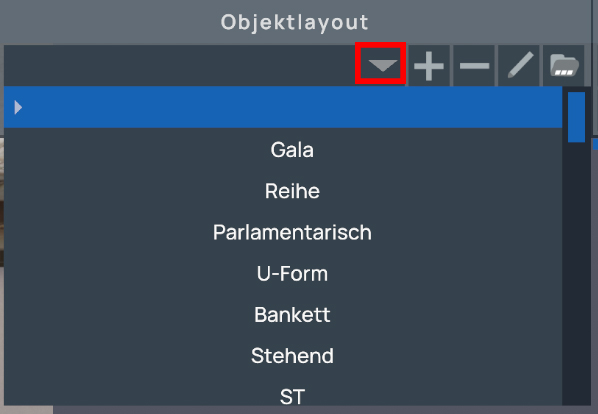Remove the layout using the minus icon
Image resolution: width=598 pixels, height=414 pixels.
pos(474,66)
